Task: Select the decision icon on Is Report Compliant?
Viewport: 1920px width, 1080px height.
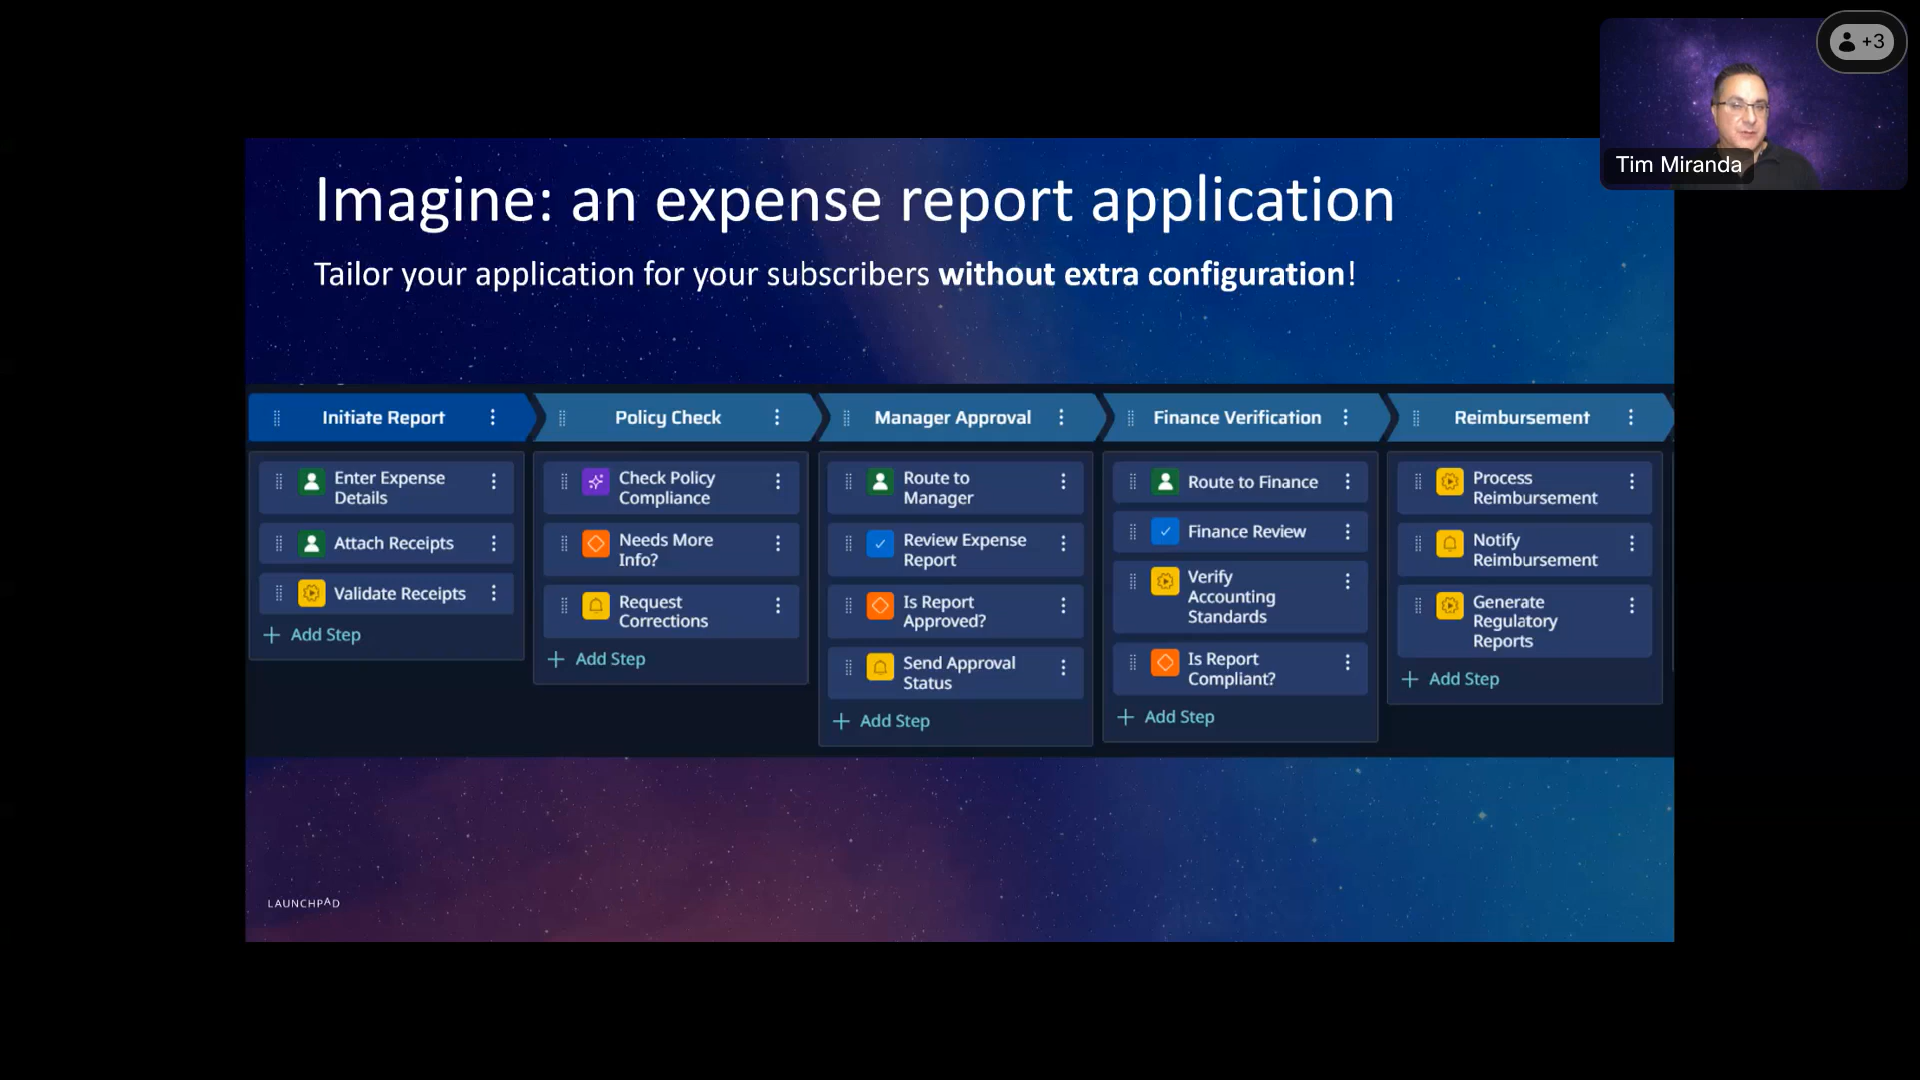Action: 1165,663
